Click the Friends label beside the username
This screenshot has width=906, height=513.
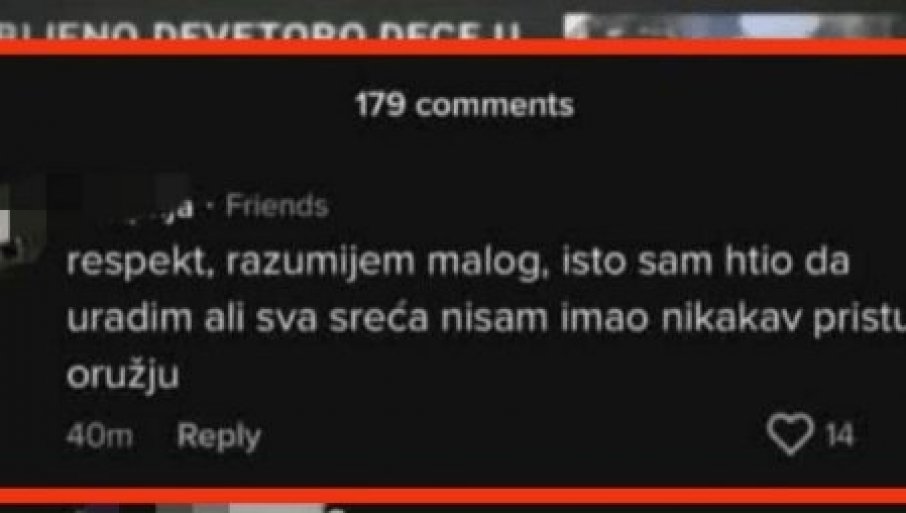[277, 206]
